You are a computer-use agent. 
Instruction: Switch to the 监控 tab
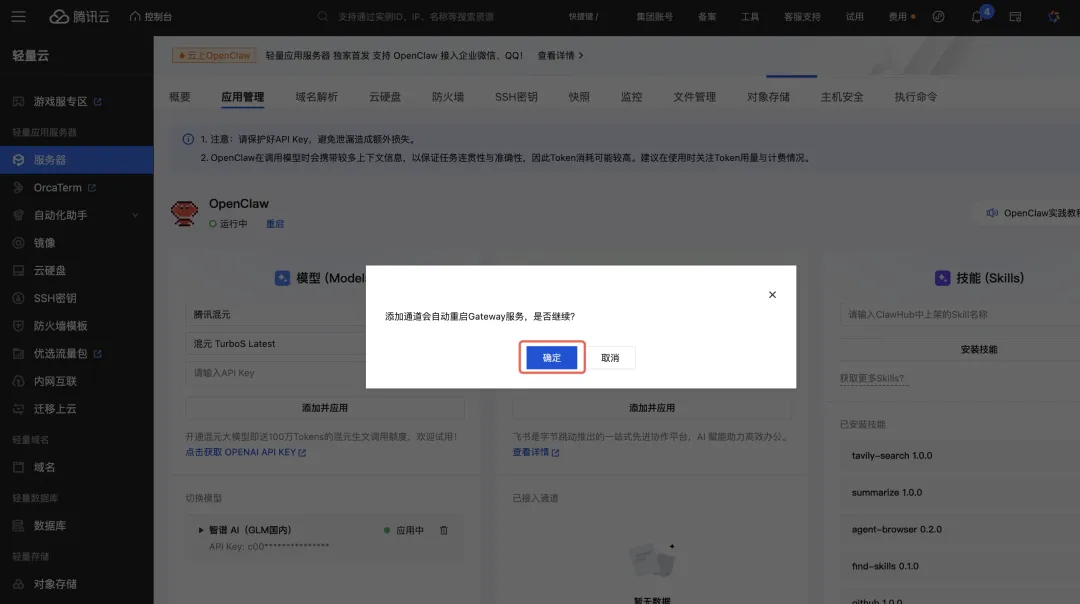pyautogui.click(x=631, y=97)
